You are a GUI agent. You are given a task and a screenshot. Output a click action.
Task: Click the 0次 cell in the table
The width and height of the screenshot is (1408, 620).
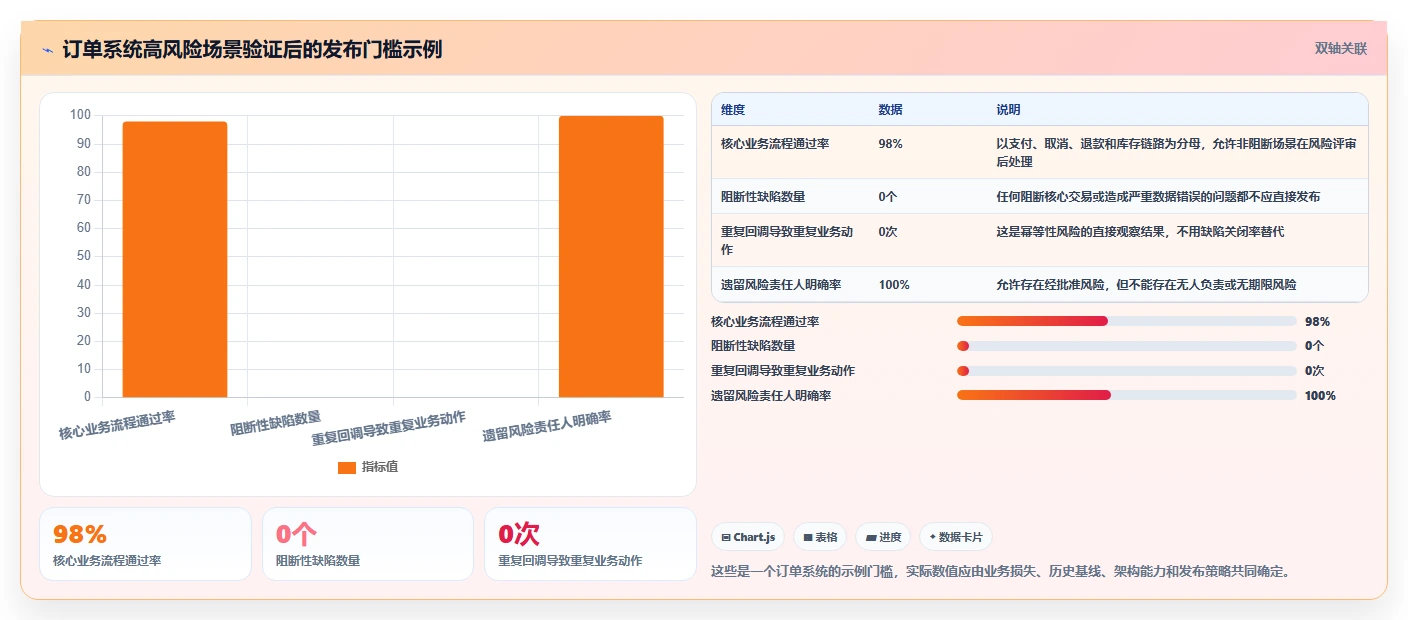click(x=888, y=232)
